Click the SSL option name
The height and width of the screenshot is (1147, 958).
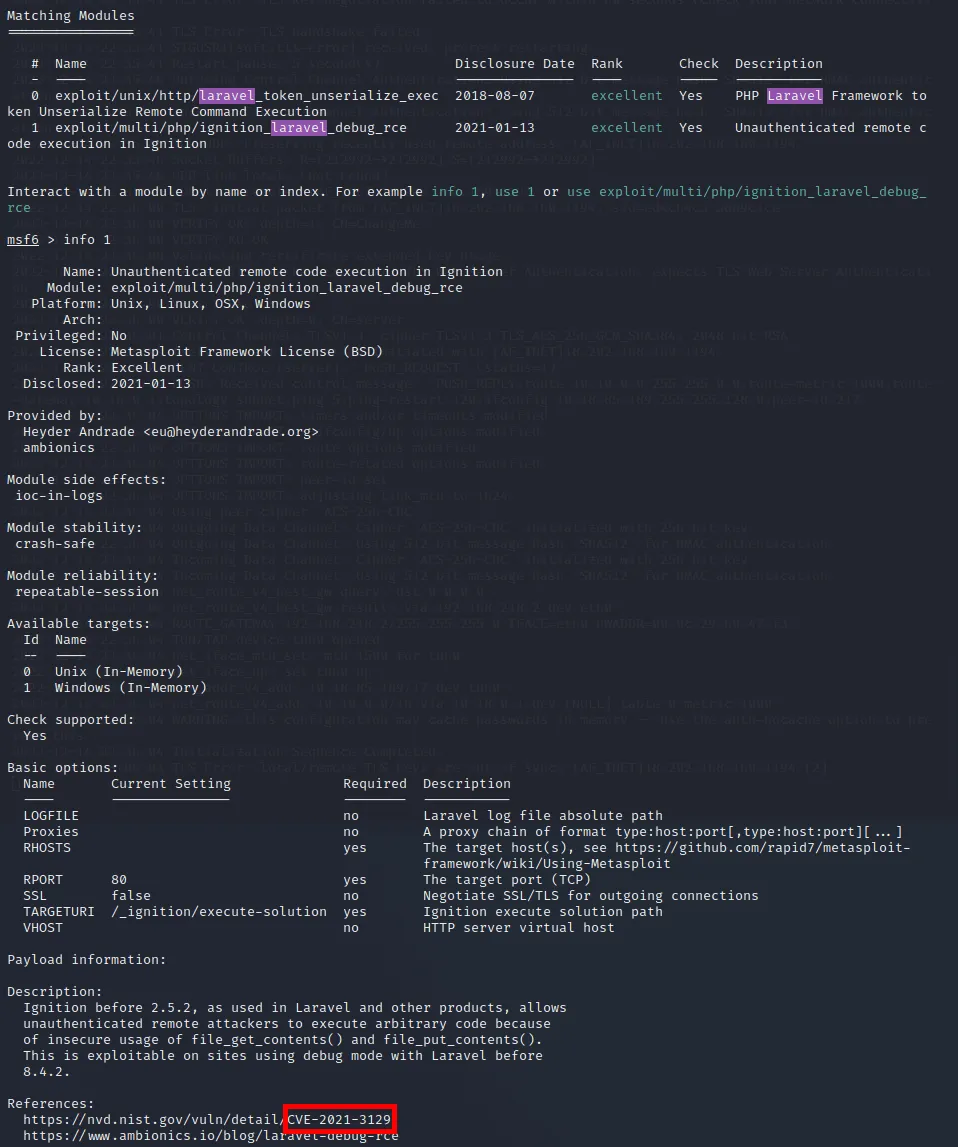pyautogui.click(x=34, y=896)
